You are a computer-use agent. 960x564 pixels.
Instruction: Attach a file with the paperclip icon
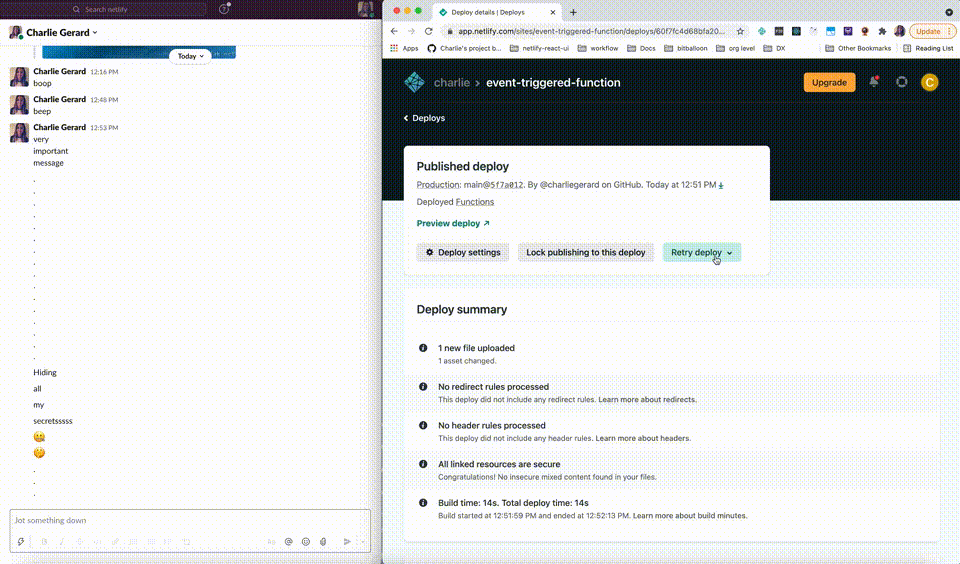[323, 541]
